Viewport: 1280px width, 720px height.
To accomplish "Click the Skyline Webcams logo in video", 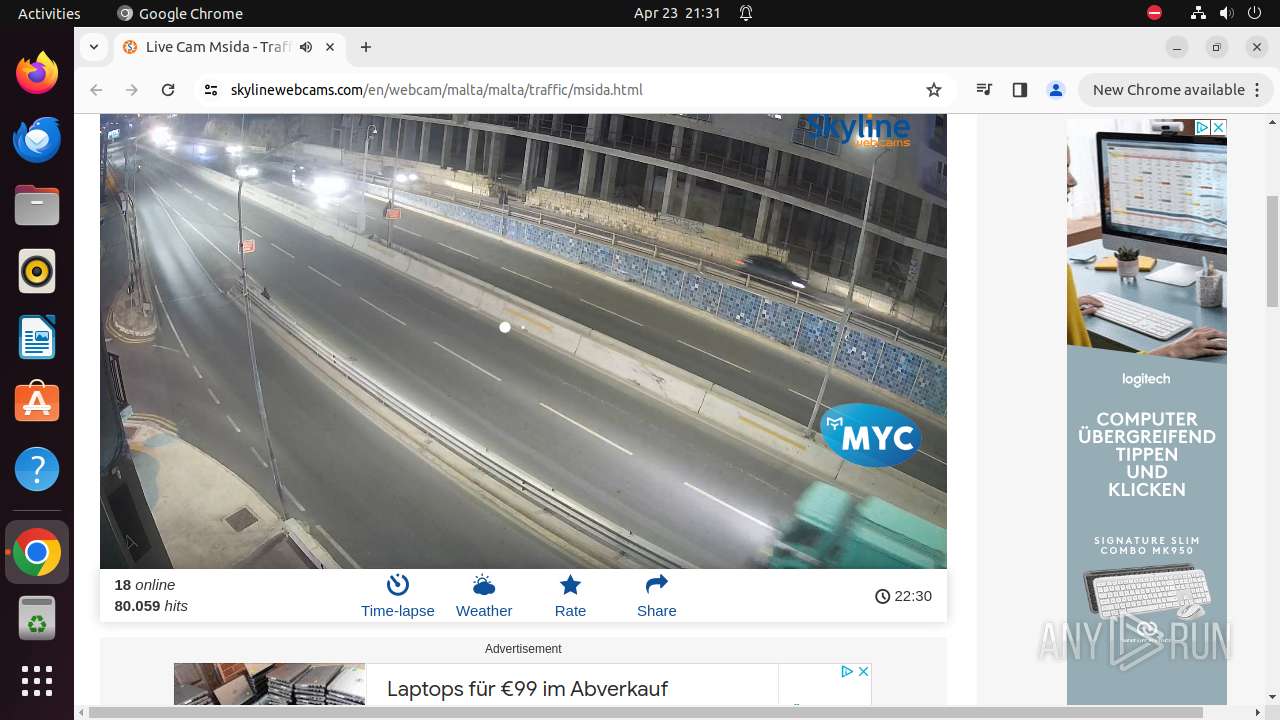I will (x=858, y=130).
